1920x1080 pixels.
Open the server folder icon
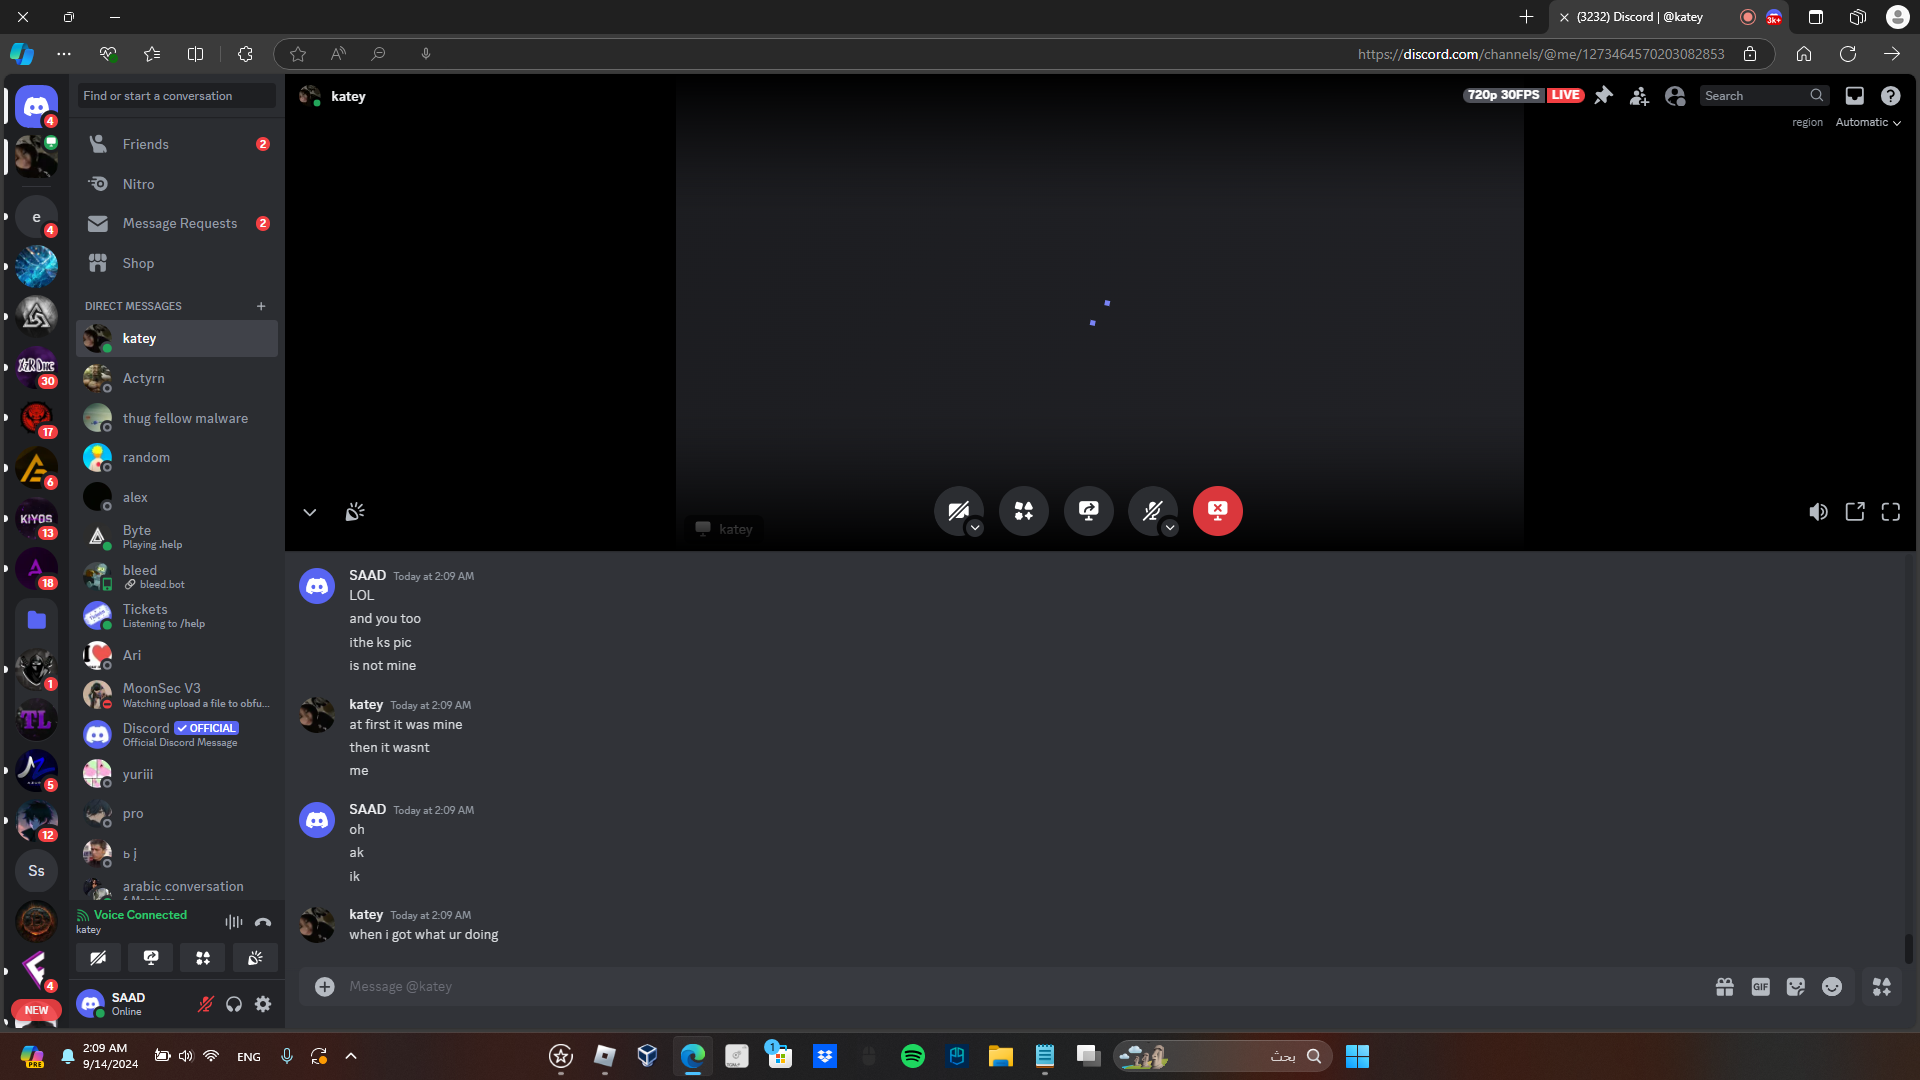[36, 620]
